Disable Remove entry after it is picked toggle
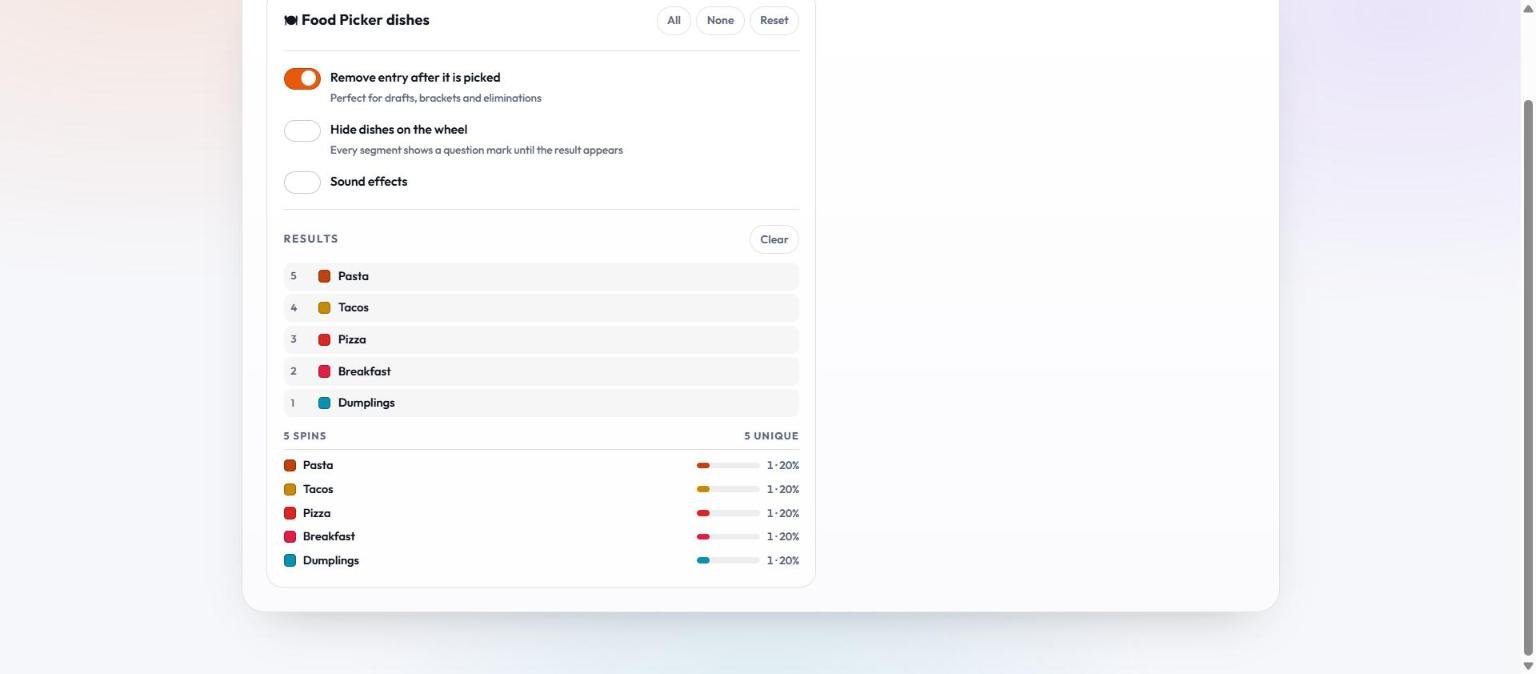Image resolution: width=1536 pixels, height=674 pixels. click(x=302, y=78)
